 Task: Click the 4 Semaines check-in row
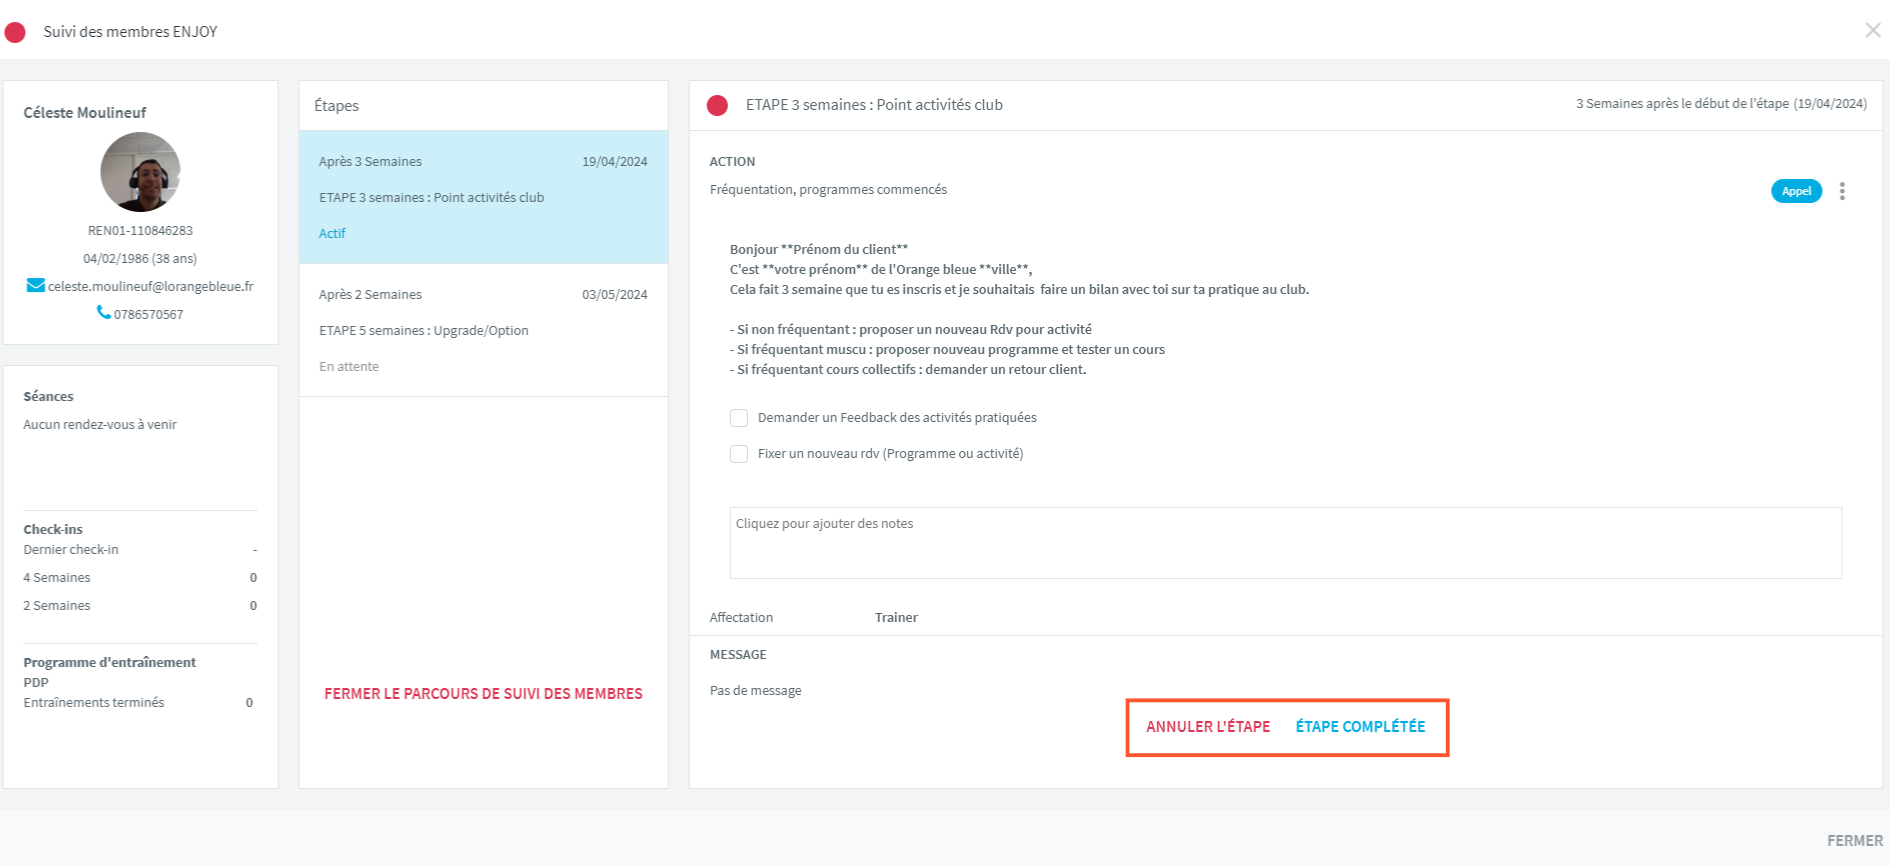pyautogui.click(x=140, y=578)
